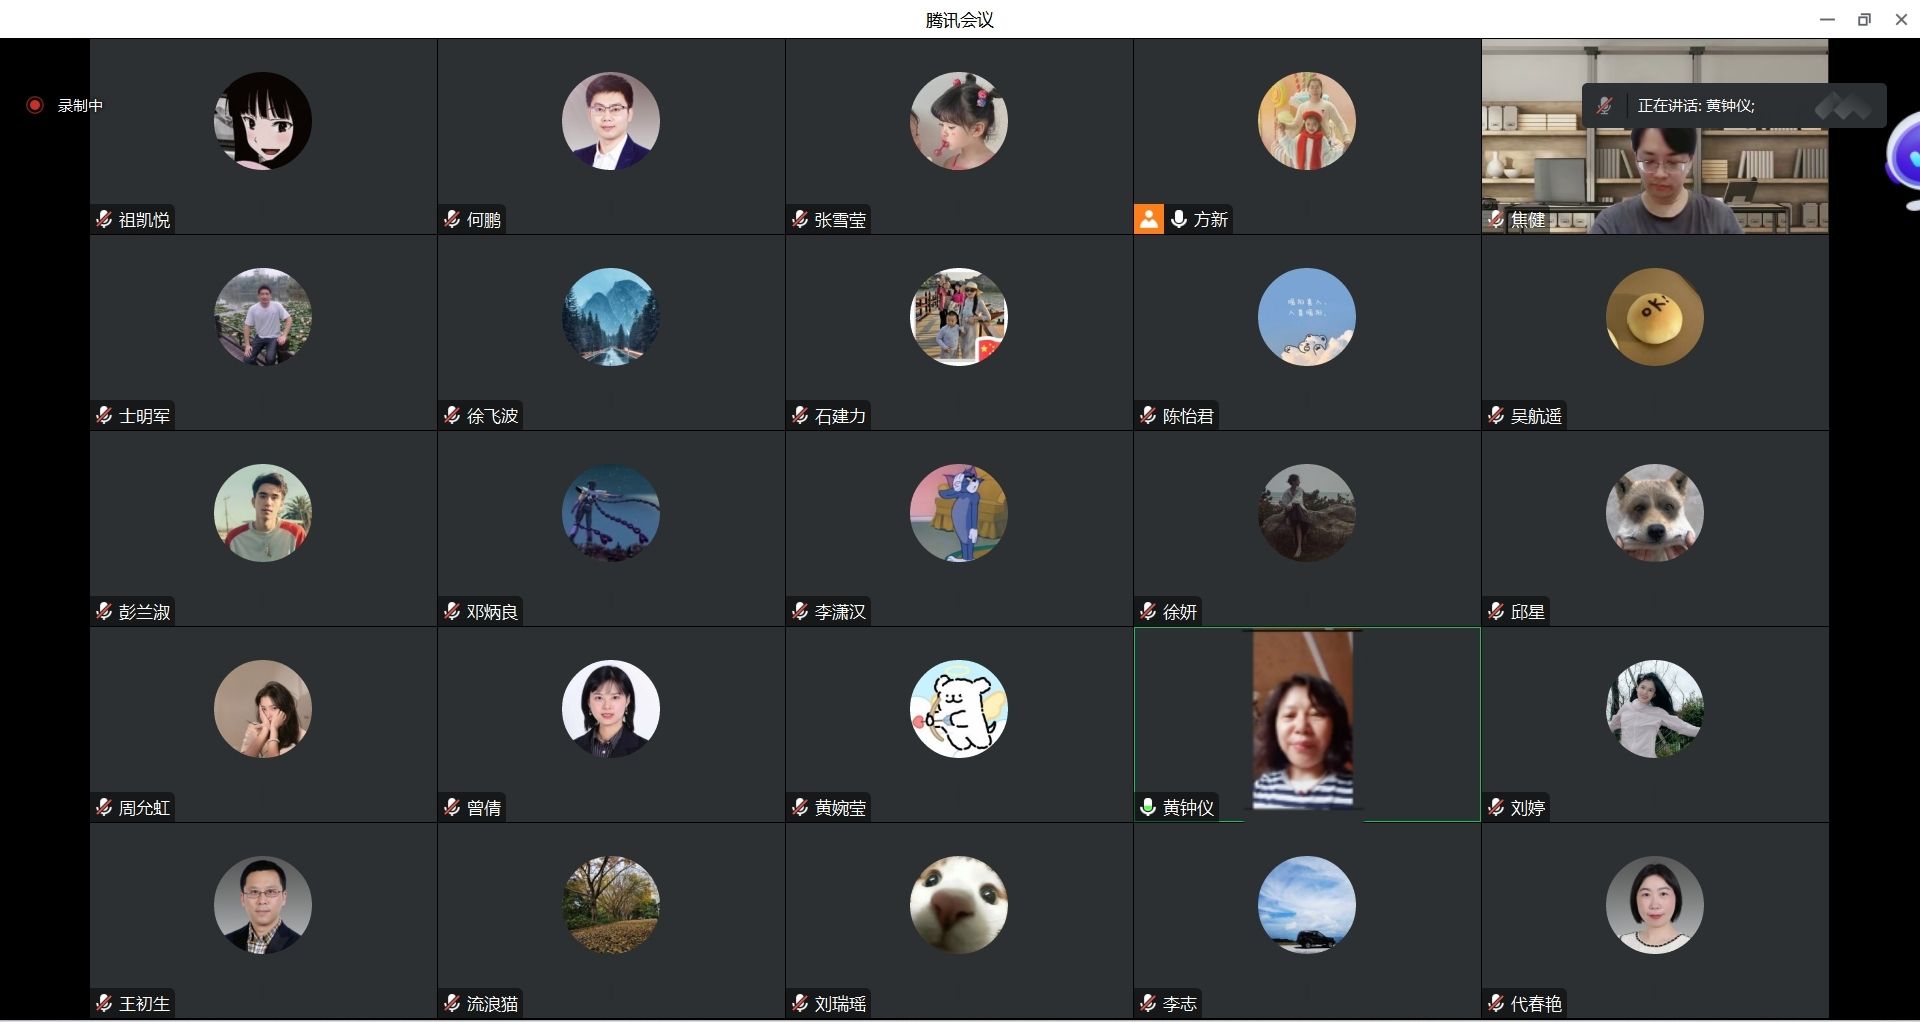Click the 陈怡君 name label
The image size is (1920, 1022).
[1188, 416]
